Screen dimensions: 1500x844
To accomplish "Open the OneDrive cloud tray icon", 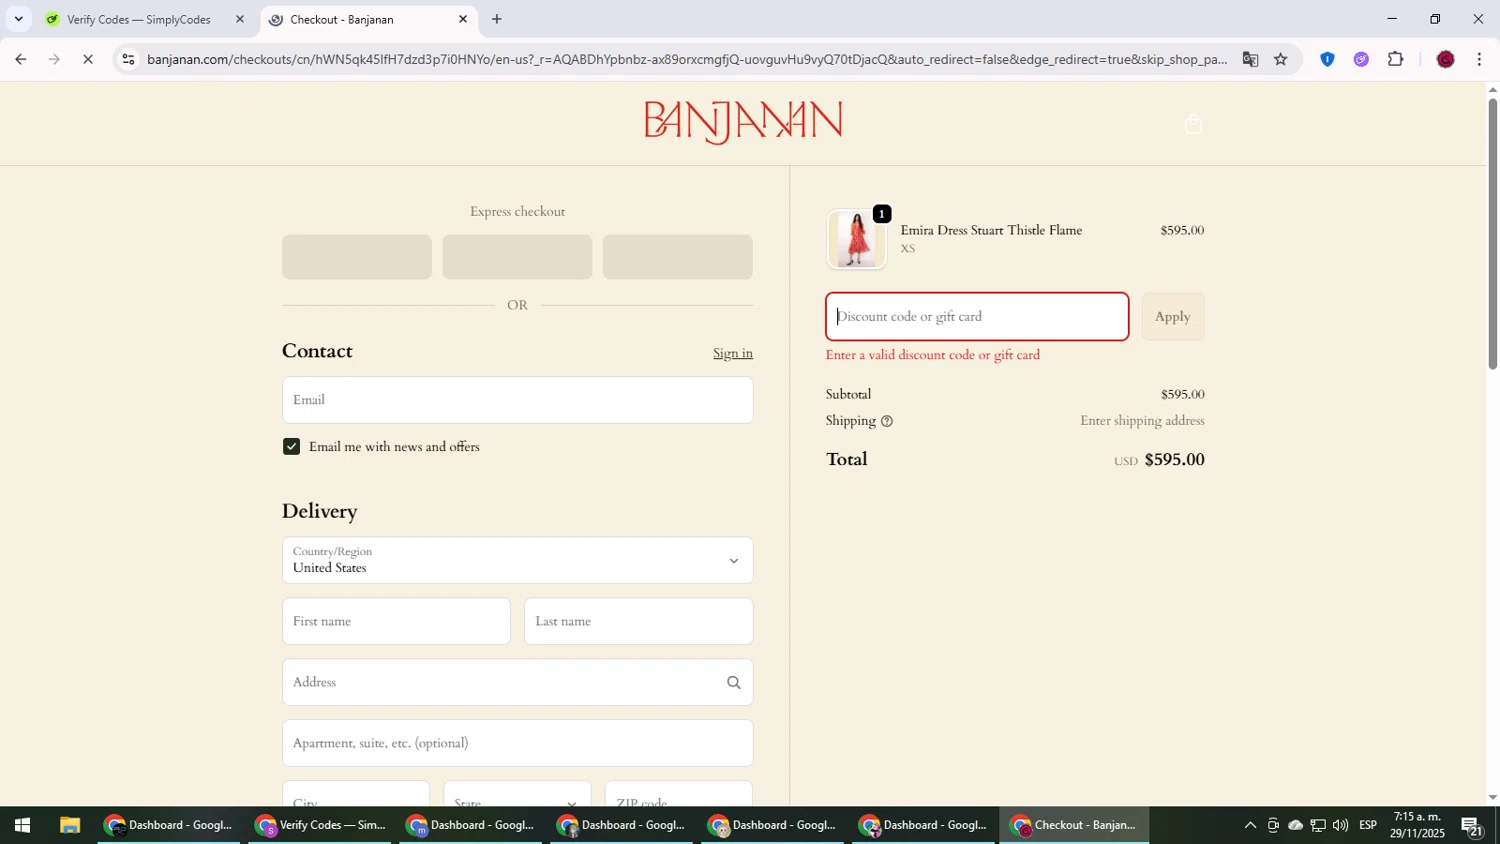I will (1295, 825).
